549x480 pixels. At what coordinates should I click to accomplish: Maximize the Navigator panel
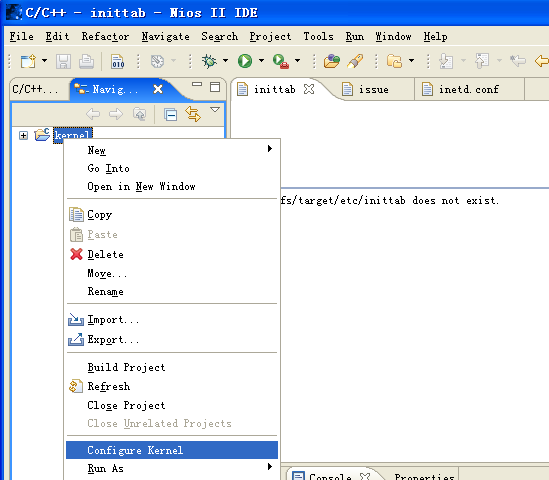pos(215,86)
